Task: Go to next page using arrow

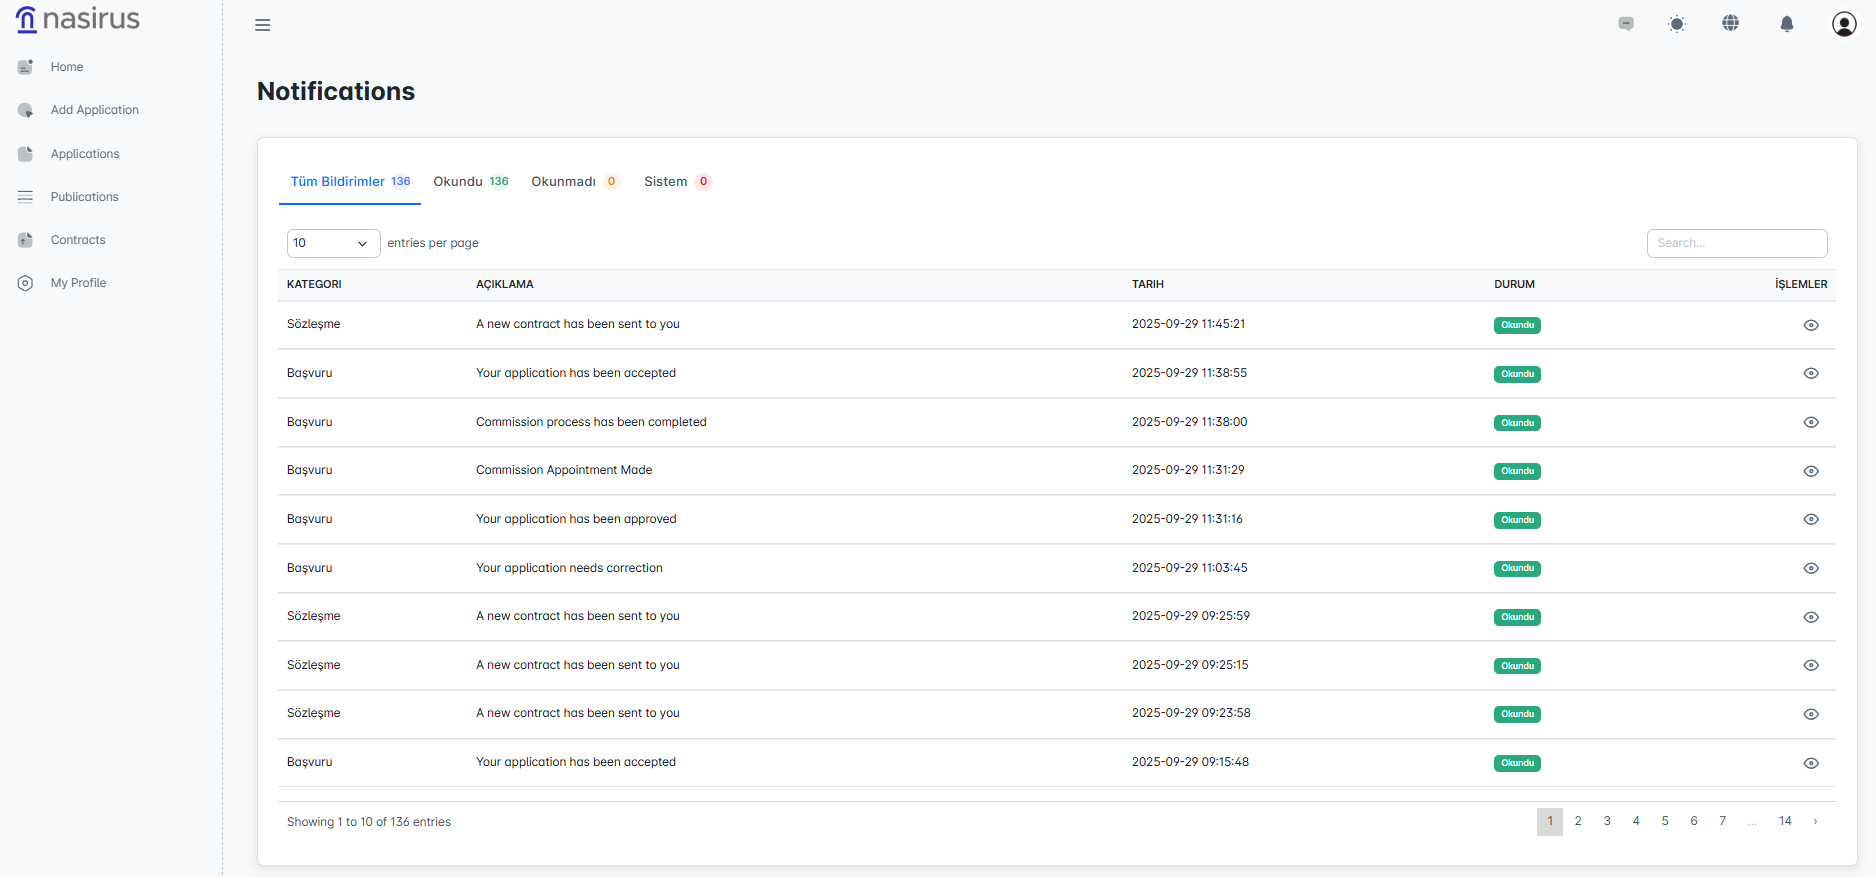Action: (1815, 821)
